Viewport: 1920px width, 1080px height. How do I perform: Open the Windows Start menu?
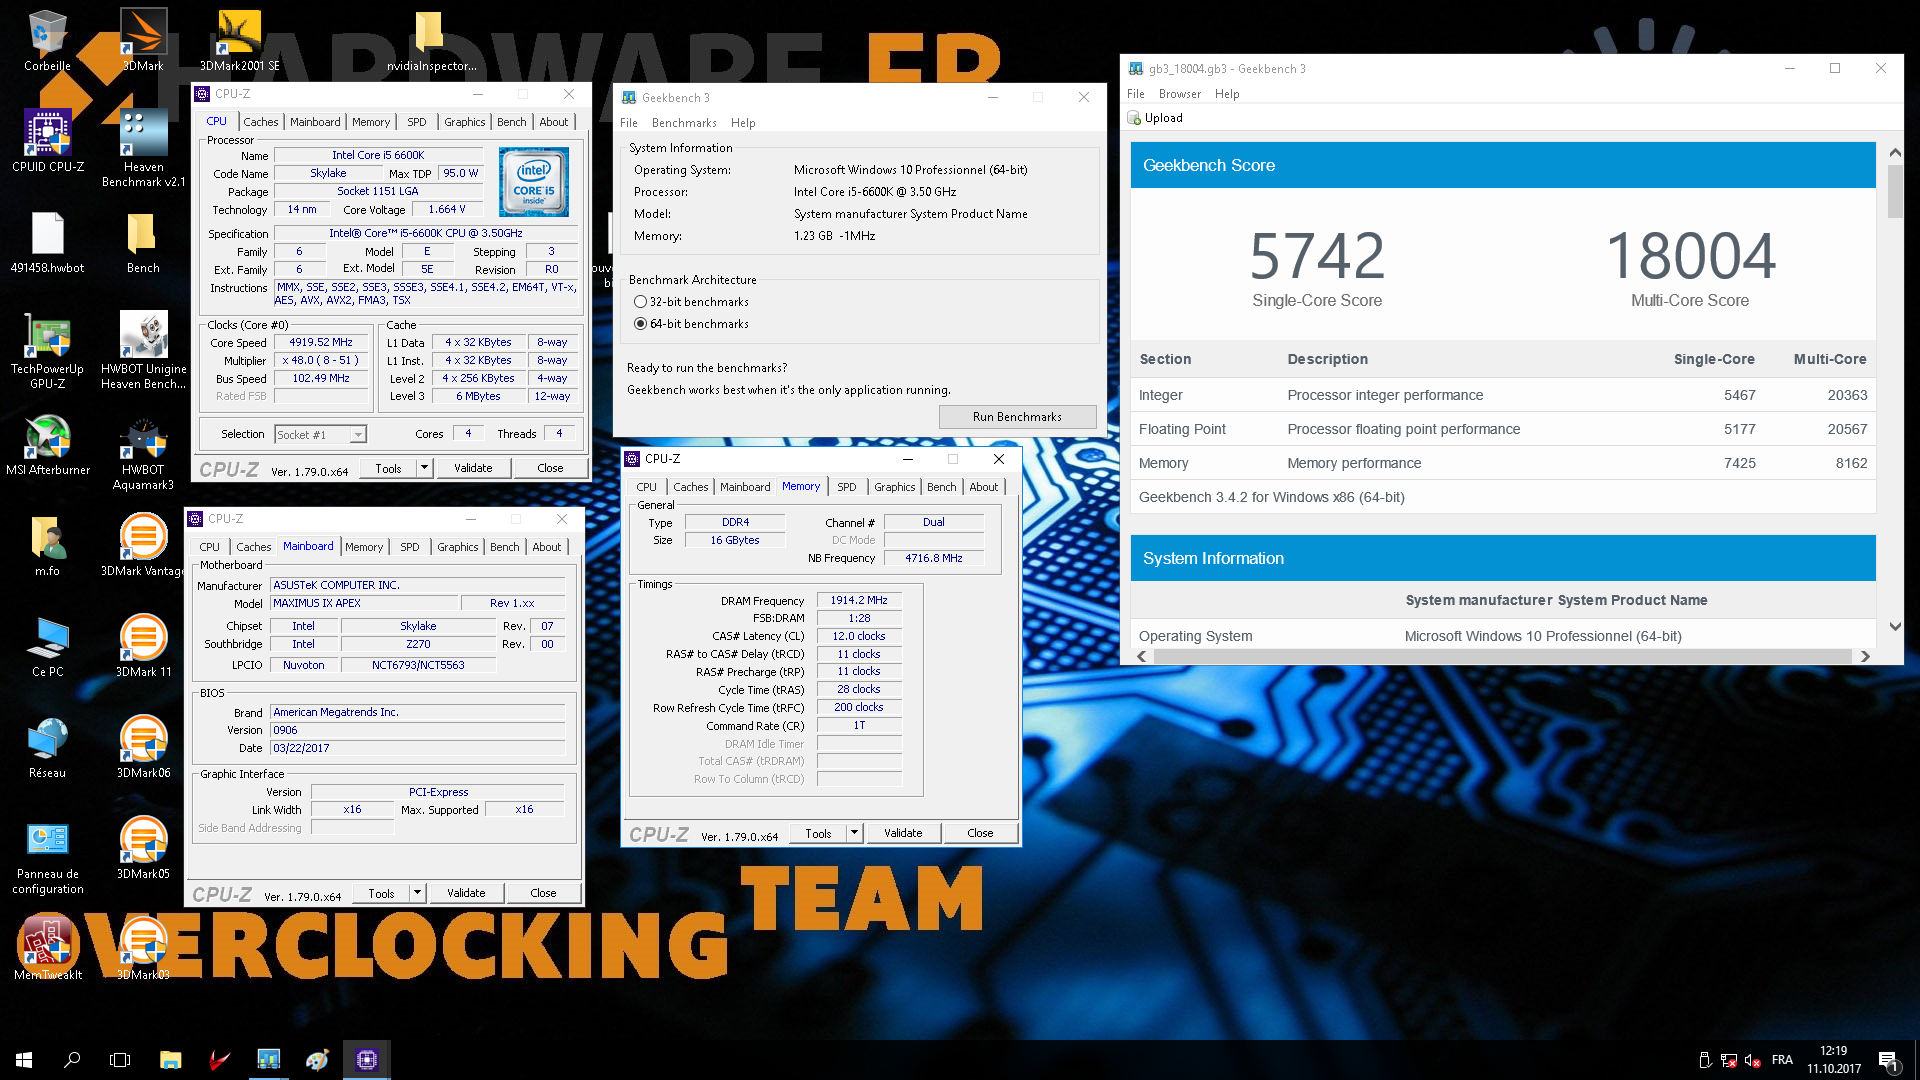[x=24, y=1060]
